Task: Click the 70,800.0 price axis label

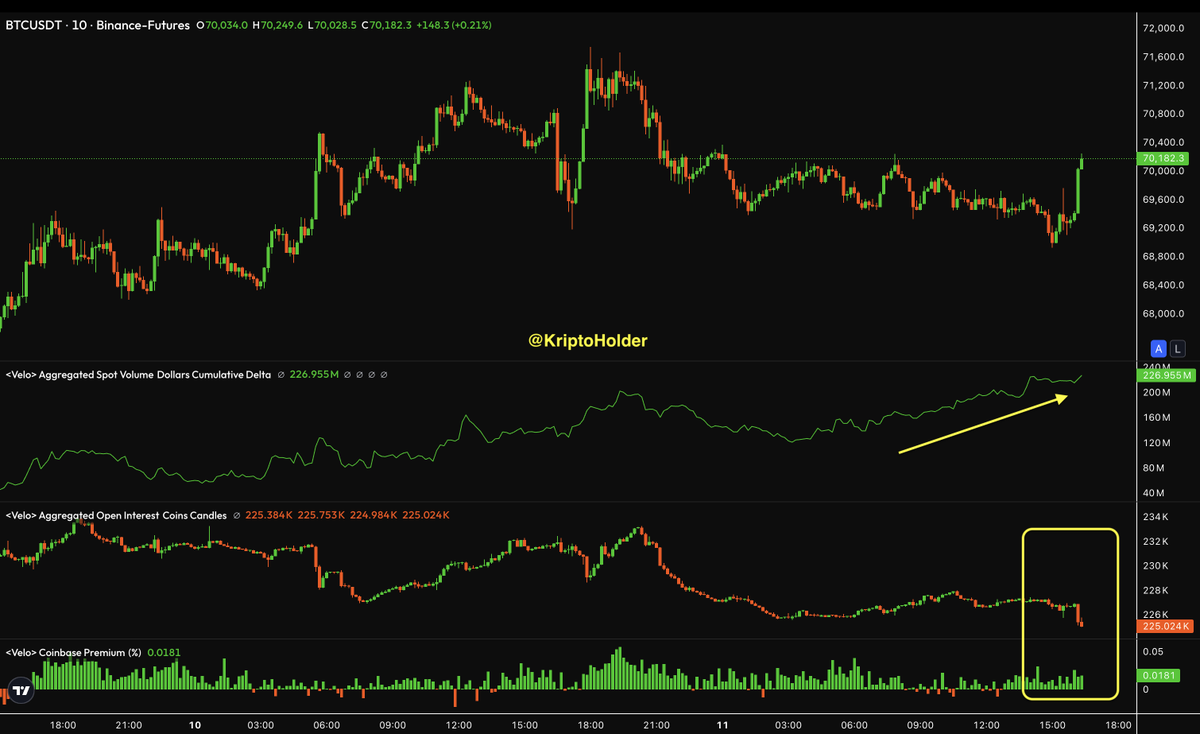Action: (x=1164, y=114)
